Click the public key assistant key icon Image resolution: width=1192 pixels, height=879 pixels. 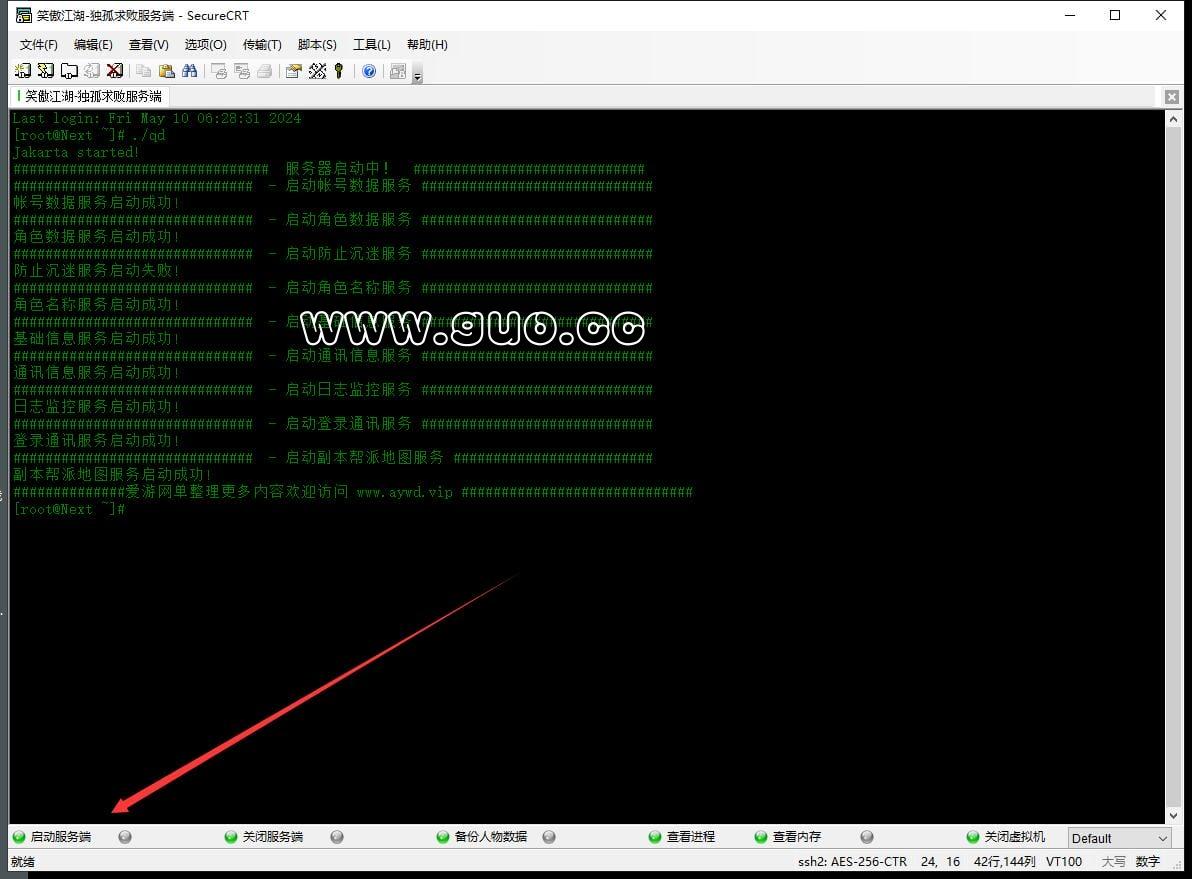pos(339,71)
